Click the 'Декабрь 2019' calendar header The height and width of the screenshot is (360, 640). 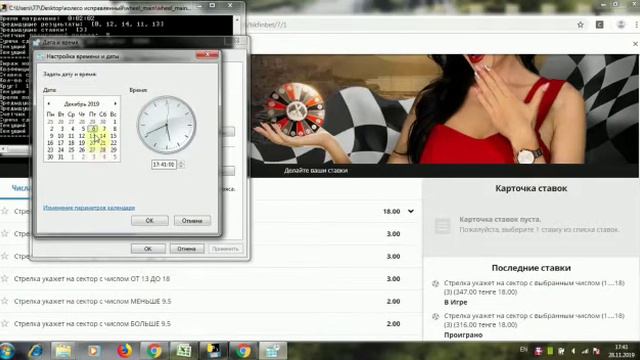(x=82, y=104)
